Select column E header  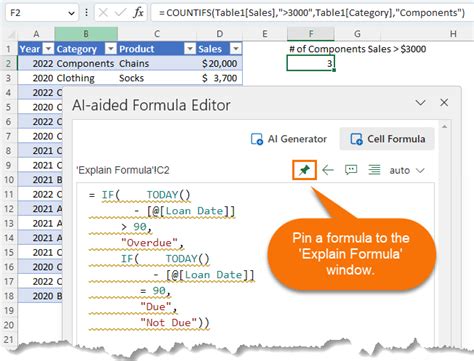pyautogui.click(x=265, y=34)
